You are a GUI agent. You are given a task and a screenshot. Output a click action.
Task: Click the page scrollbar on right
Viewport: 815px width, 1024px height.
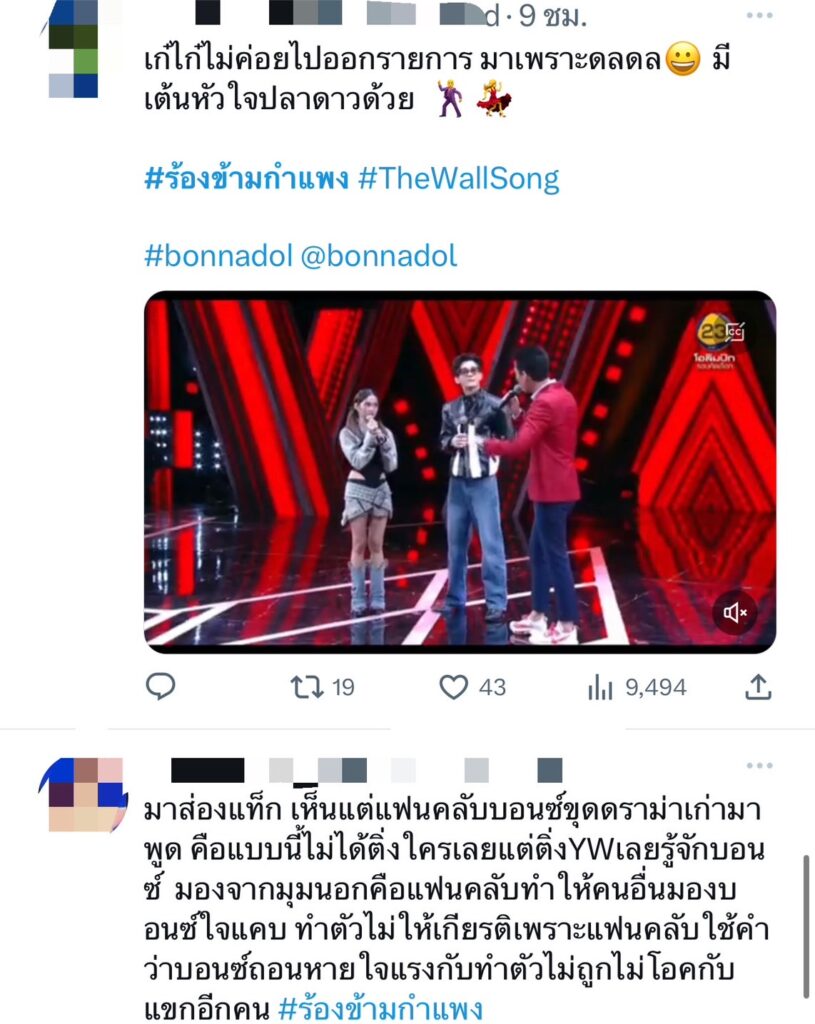[807, 926]
